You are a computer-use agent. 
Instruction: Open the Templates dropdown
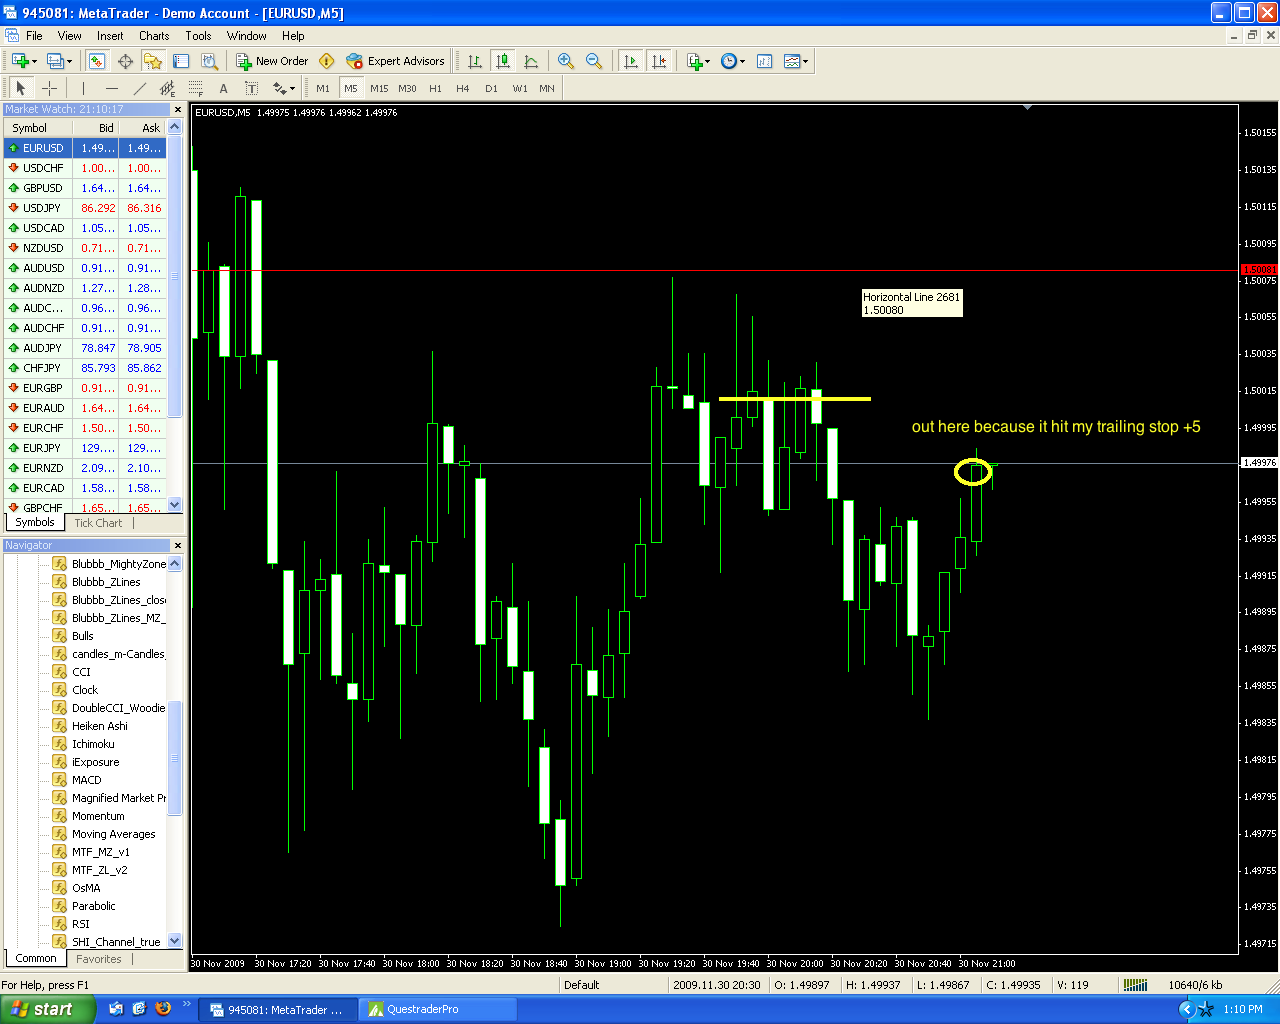[x=796, y=61]
